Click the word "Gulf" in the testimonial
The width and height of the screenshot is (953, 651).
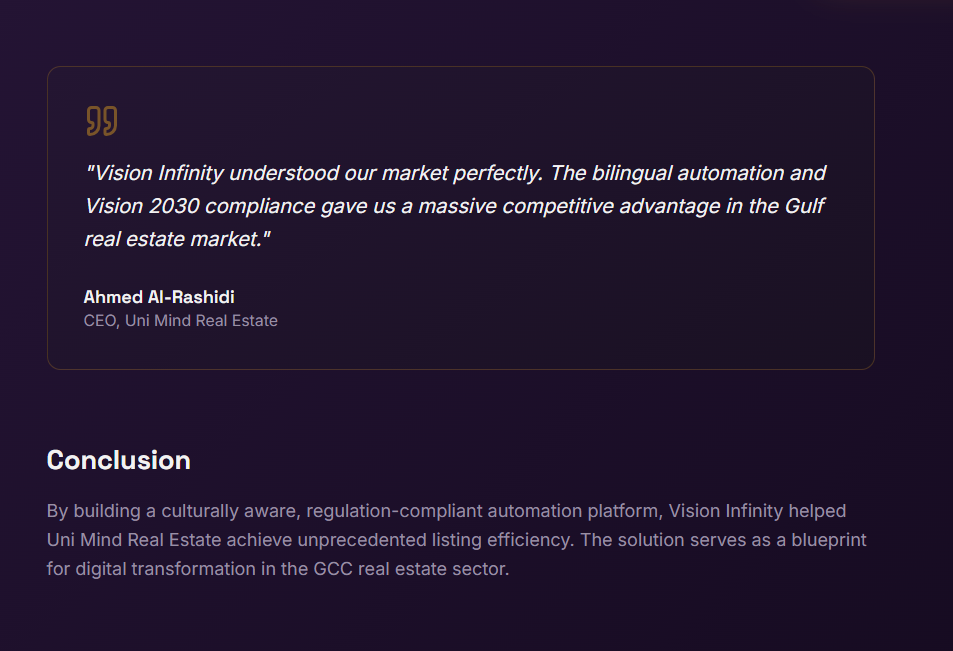tap(805, 206)
